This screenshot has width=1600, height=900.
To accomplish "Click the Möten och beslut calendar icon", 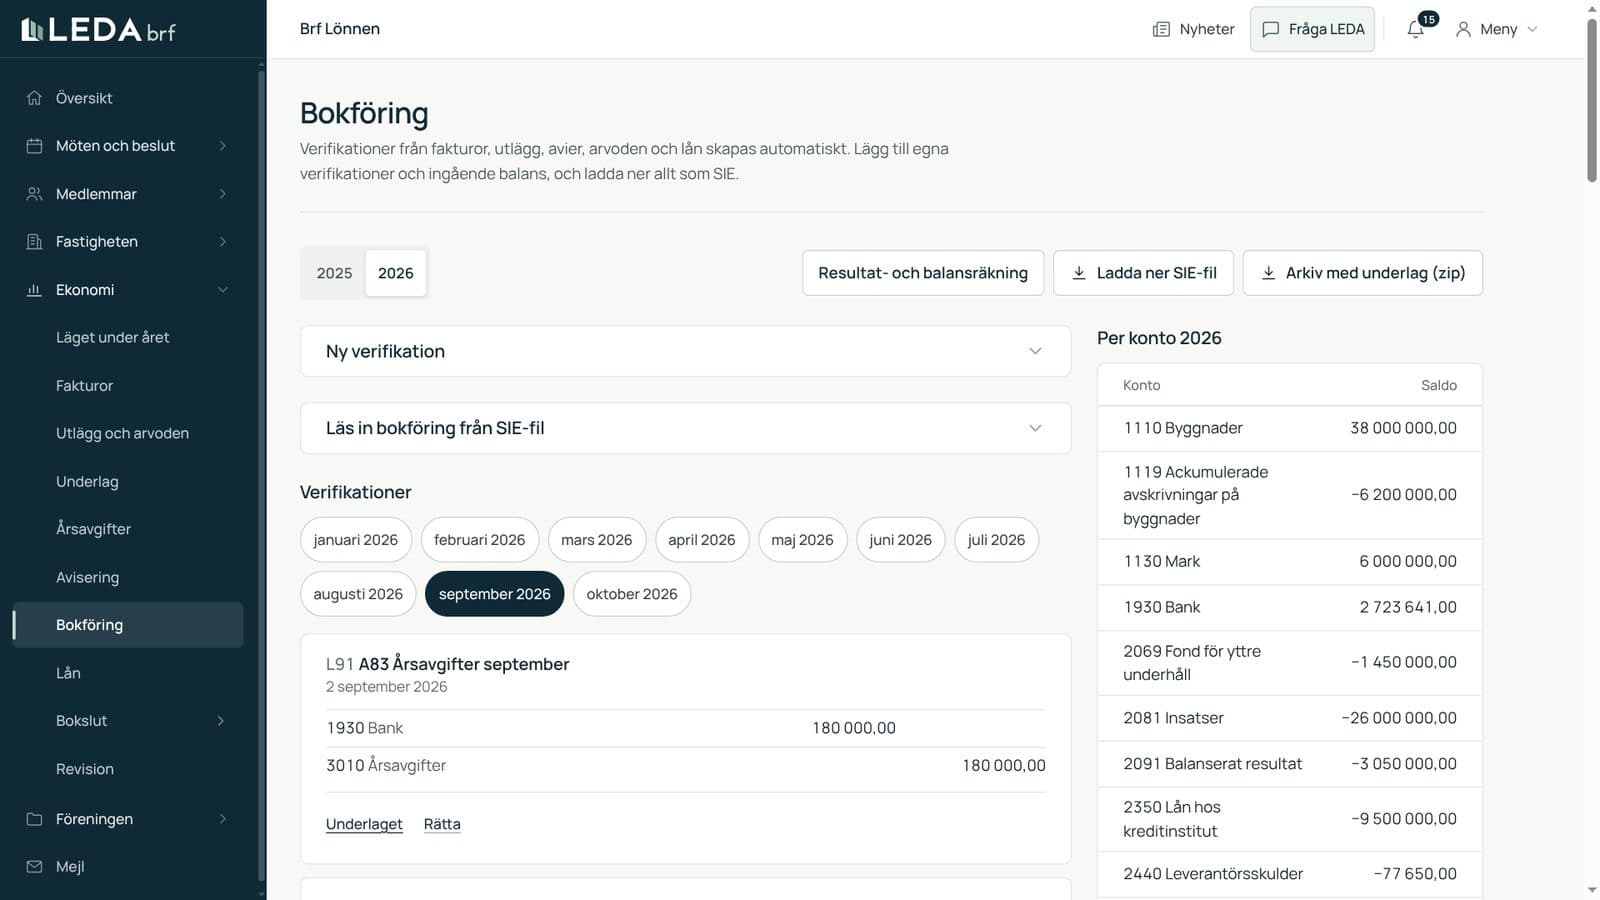I will (34, 146).
